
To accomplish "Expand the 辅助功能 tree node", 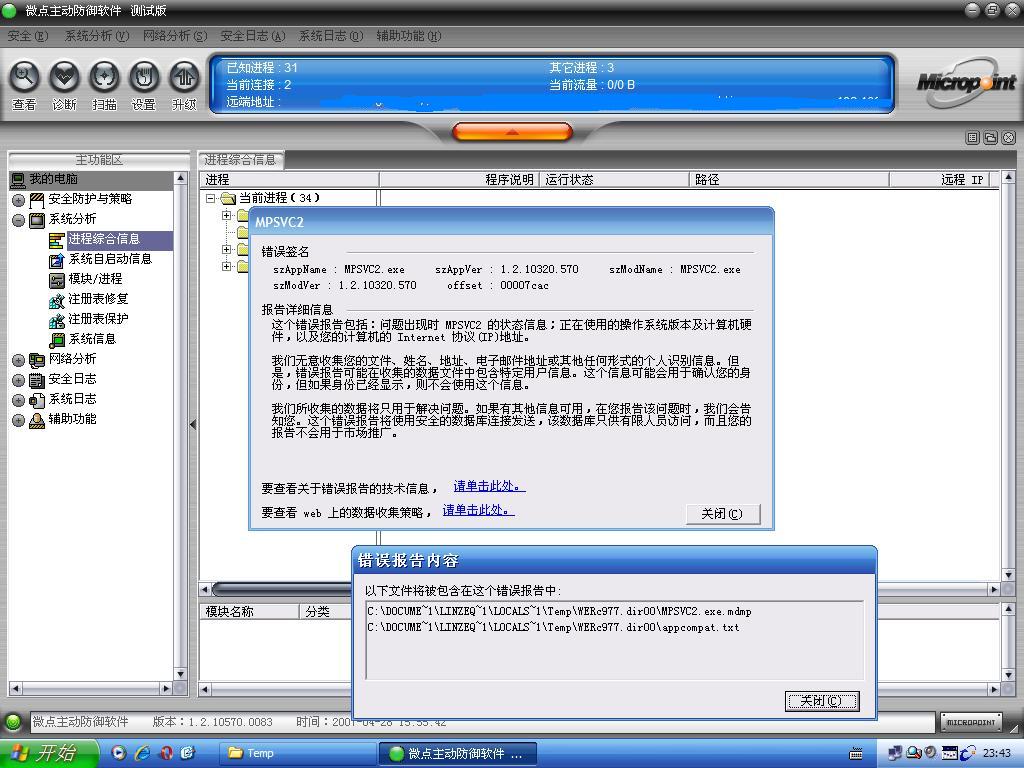I will point(18,421).
